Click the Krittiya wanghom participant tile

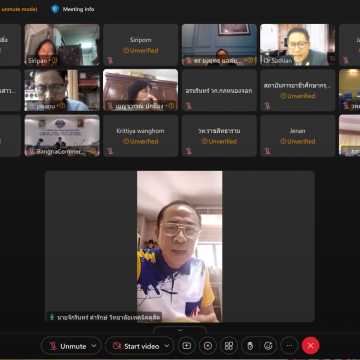[140, 136]
